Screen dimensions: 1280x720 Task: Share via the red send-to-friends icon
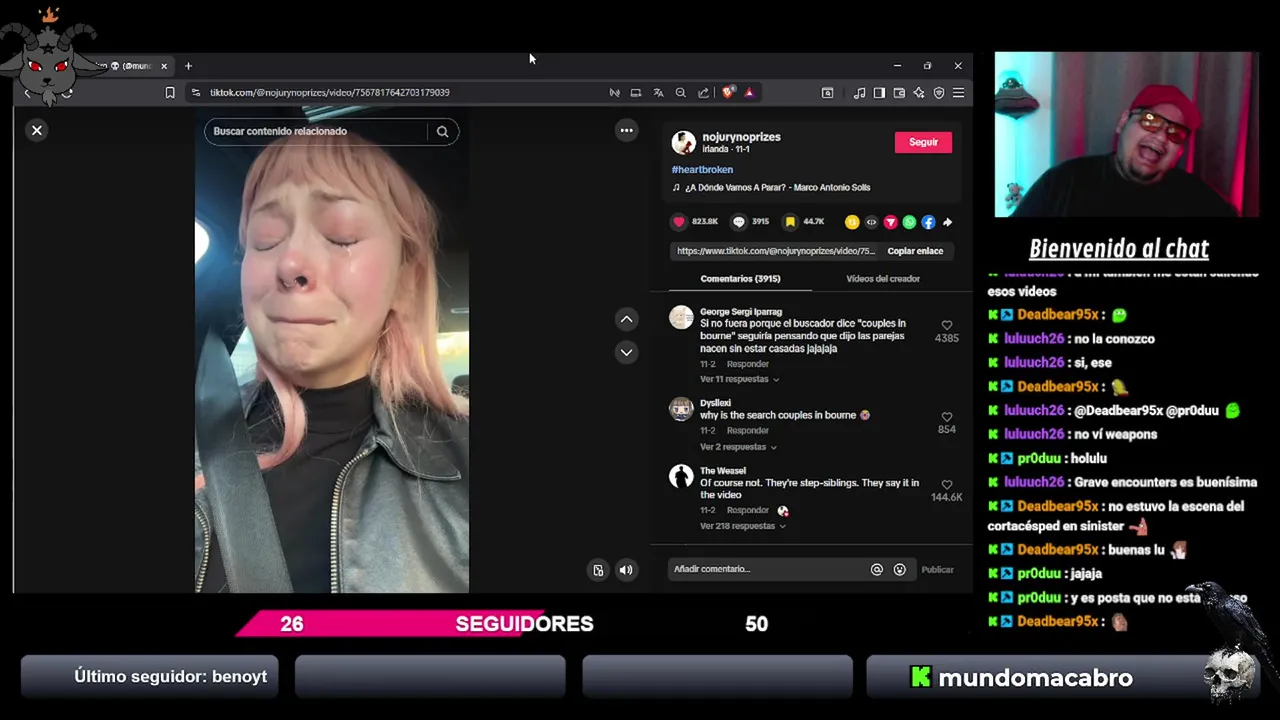pos(890,222)
